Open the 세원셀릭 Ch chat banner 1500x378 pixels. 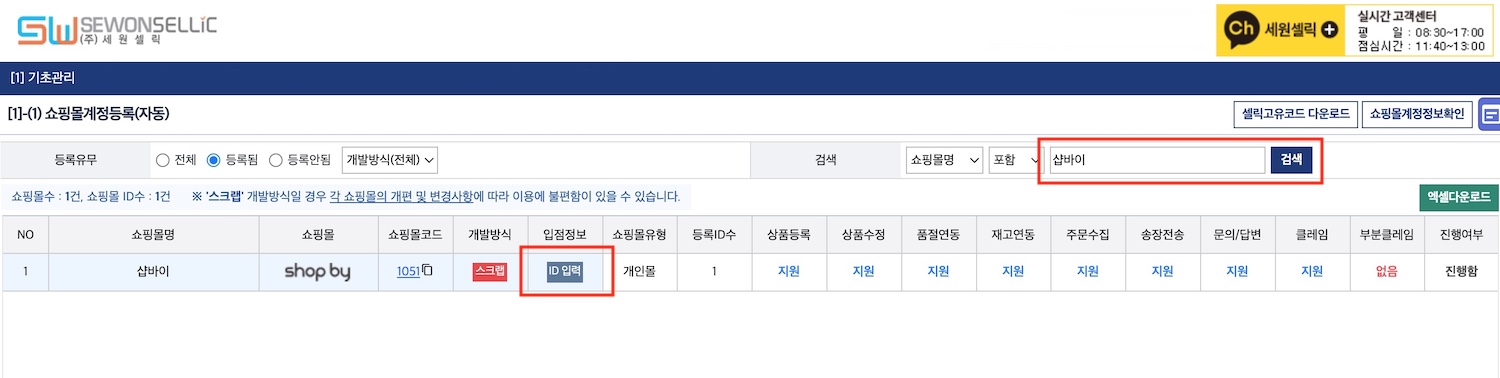click(1283, 30)
